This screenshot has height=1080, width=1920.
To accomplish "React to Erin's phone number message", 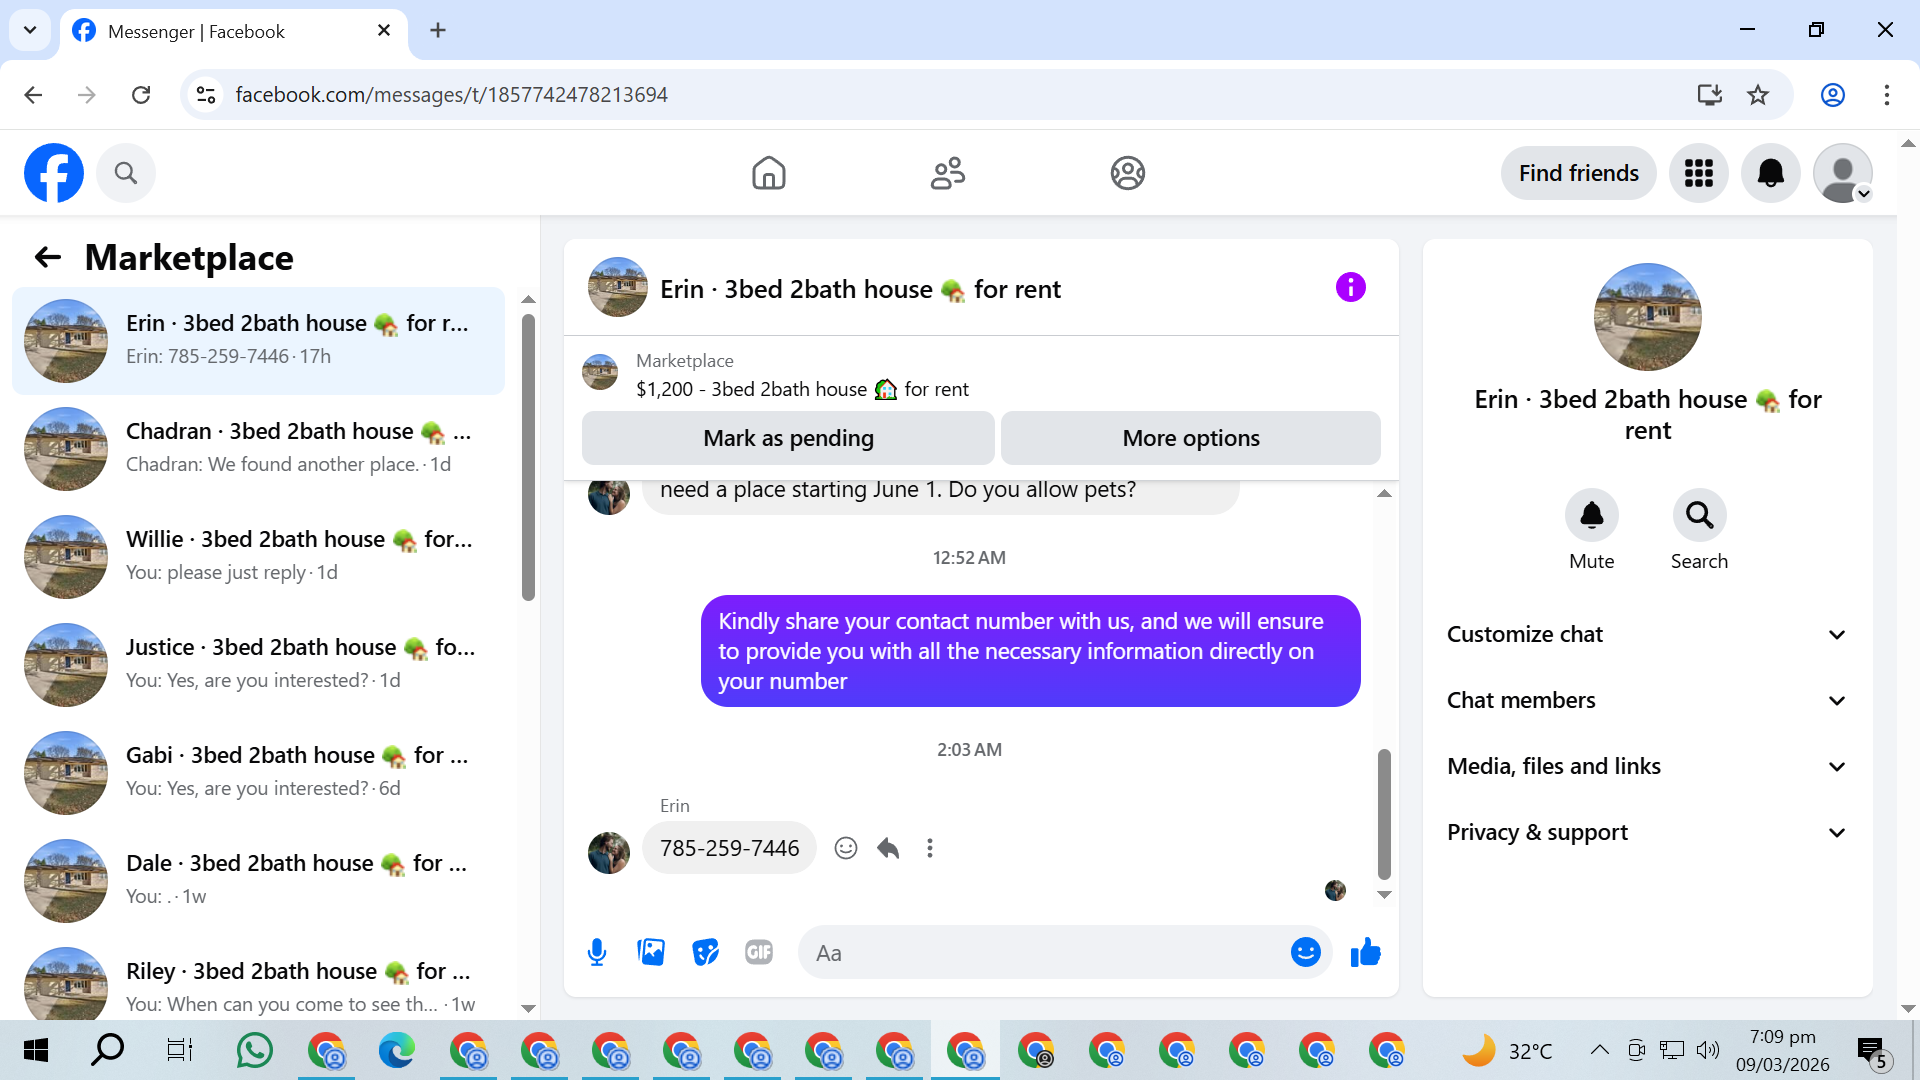I will coord(846,848).
